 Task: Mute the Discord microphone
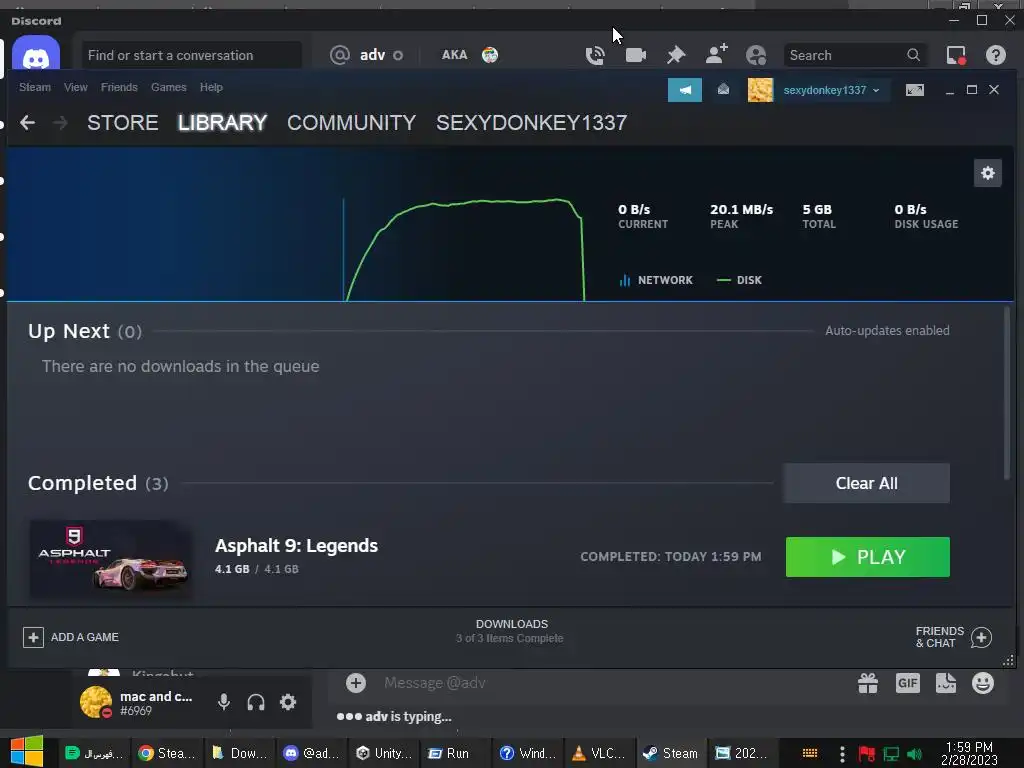pos(223,702)
